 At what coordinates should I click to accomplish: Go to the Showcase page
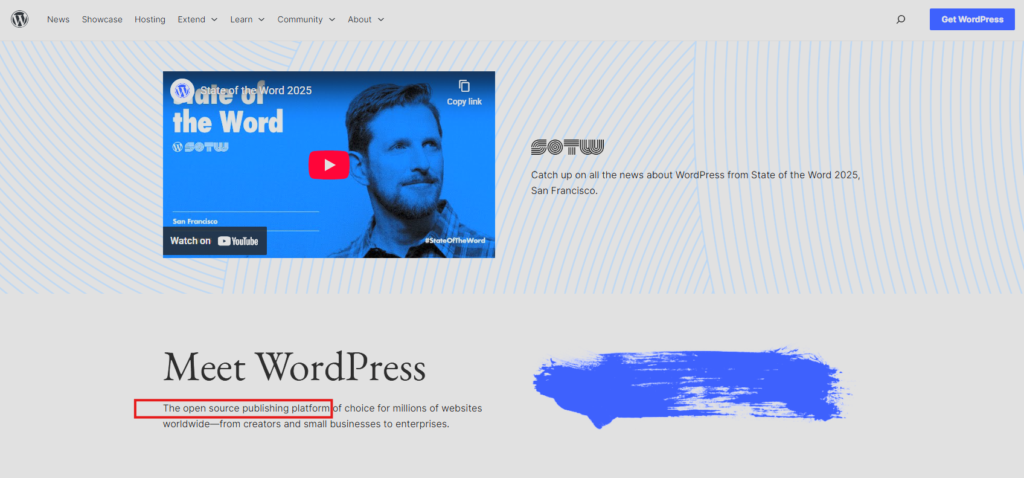click(x=102, y=20)
